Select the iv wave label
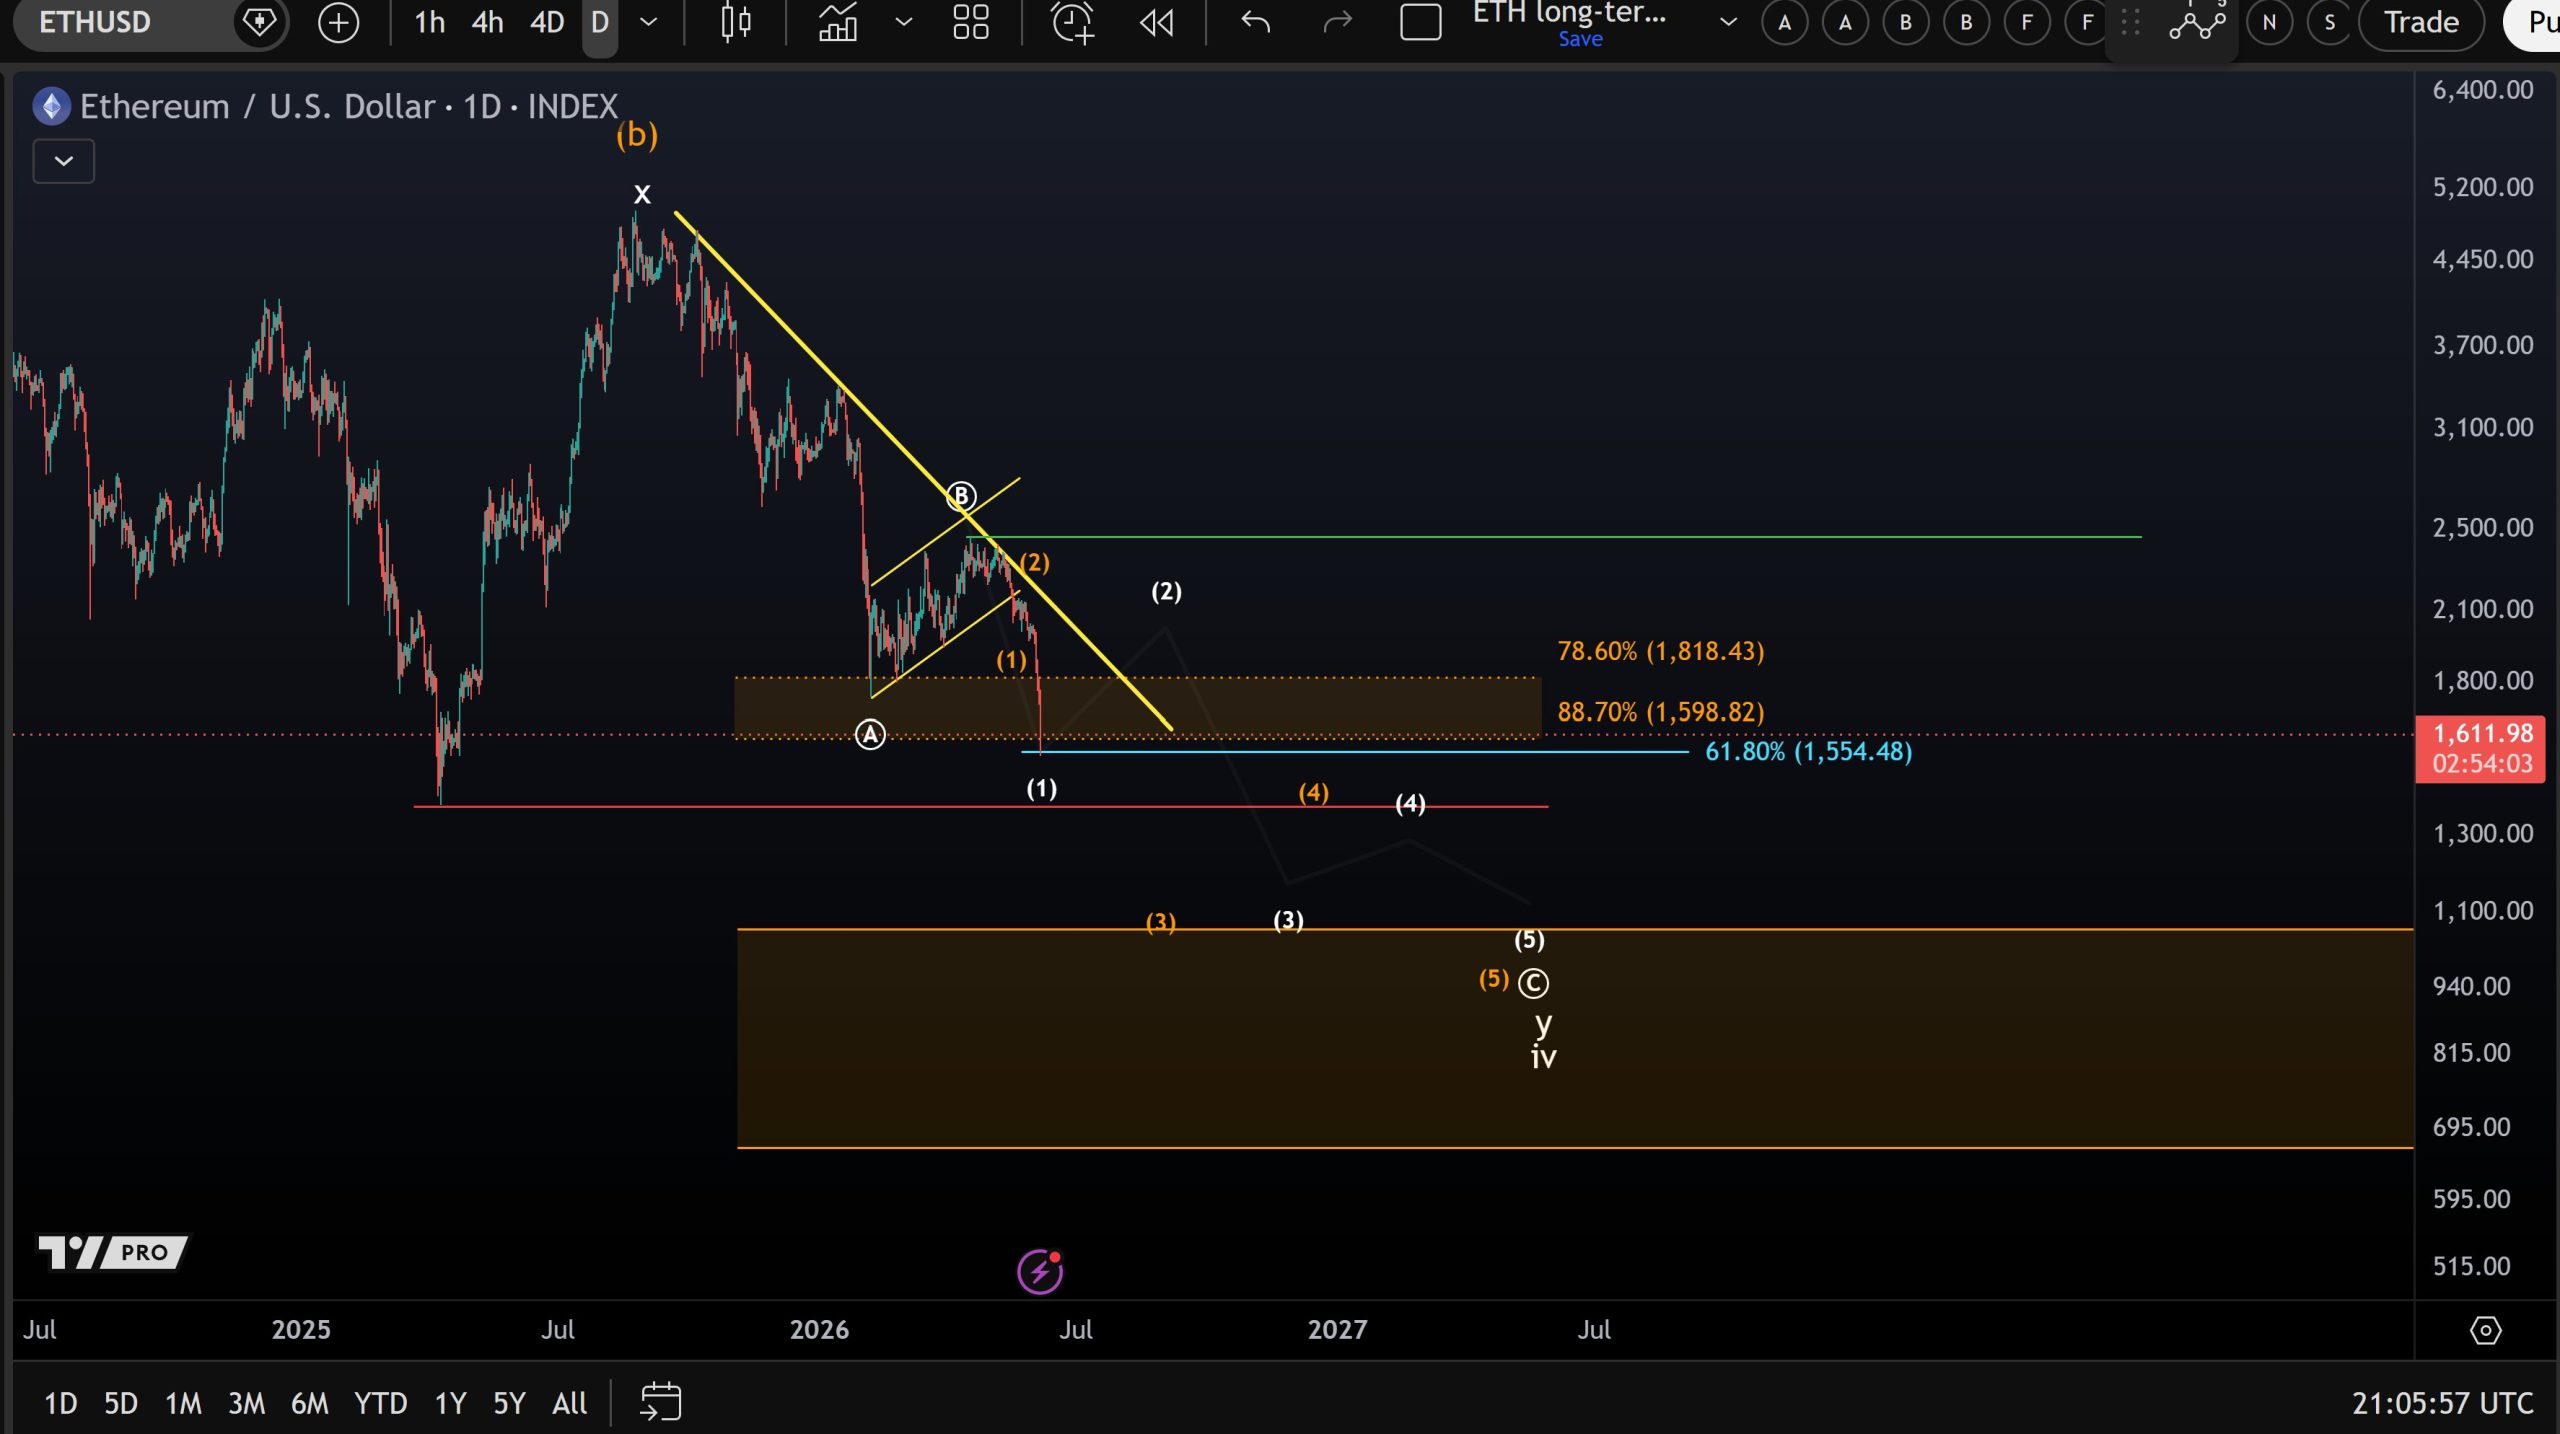This screenshot has height=1434, width=2560. click(x=1543, y=1057)
